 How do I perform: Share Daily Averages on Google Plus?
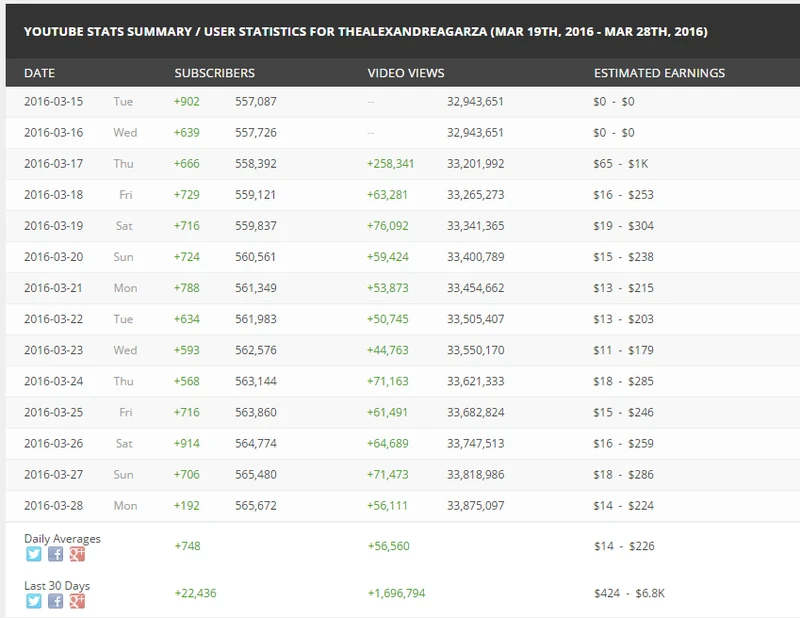click(77, 554)
